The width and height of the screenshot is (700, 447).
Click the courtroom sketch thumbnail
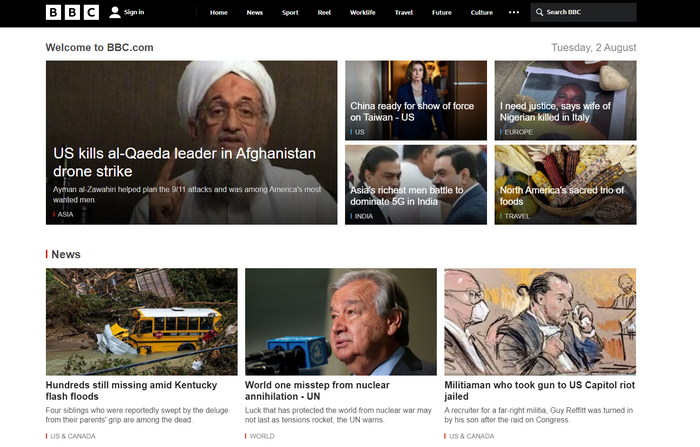click(x=540, y=322)
